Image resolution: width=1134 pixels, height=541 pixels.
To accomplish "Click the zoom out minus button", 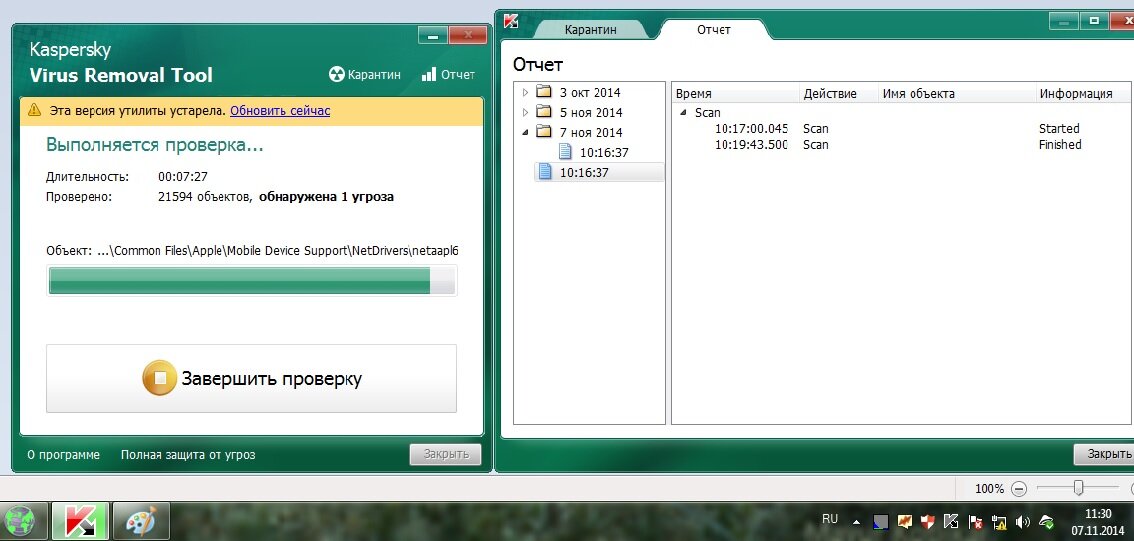I will point(1018,489).
